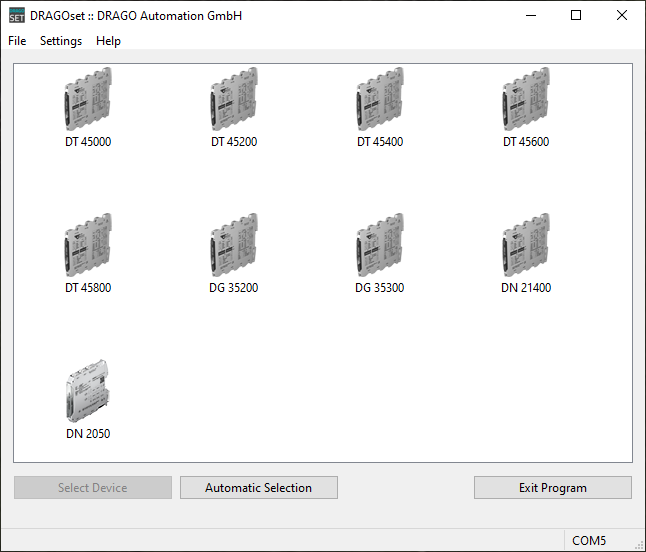Viewport: 646px width, 552px height.
Task: Choose the DT 45400 device icon
Action: 379,99
